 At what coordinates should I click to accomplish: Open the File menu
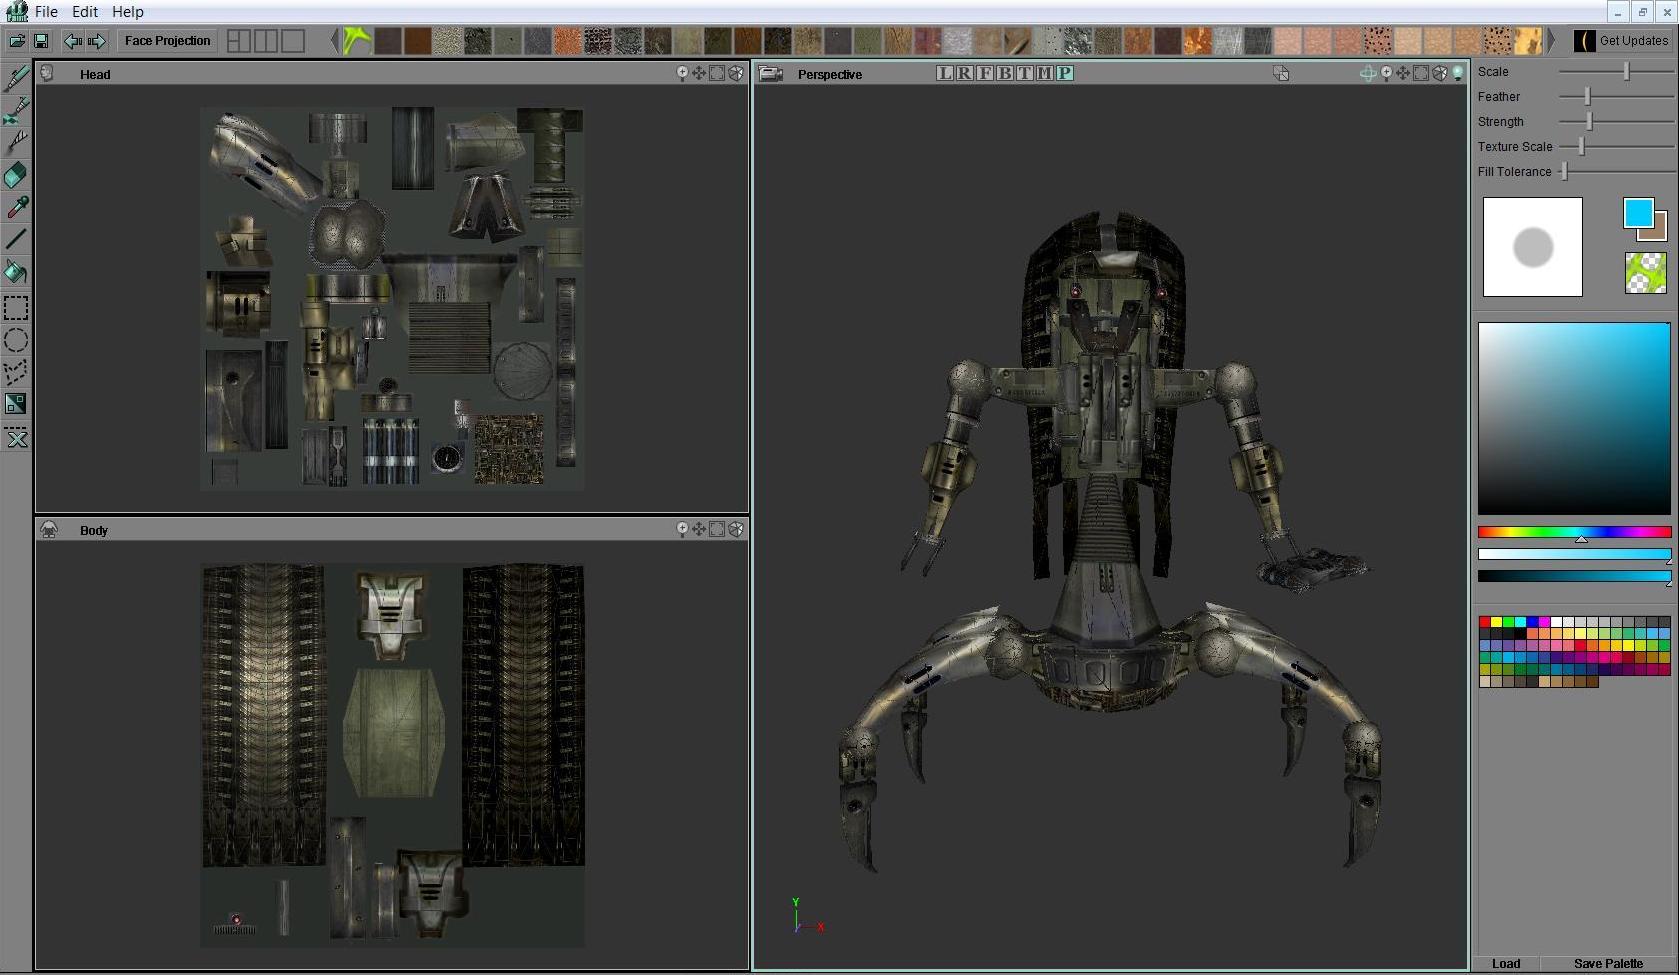click(x=46, y=12)
